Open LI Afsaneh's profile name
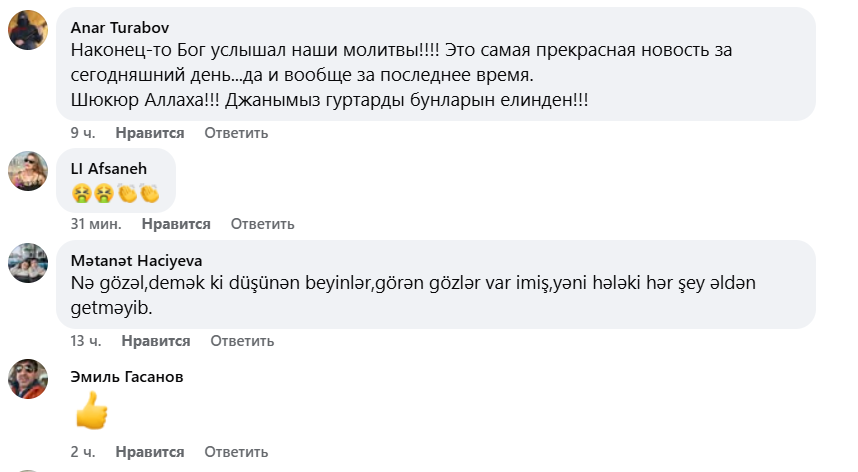 [x=109, y=168]
